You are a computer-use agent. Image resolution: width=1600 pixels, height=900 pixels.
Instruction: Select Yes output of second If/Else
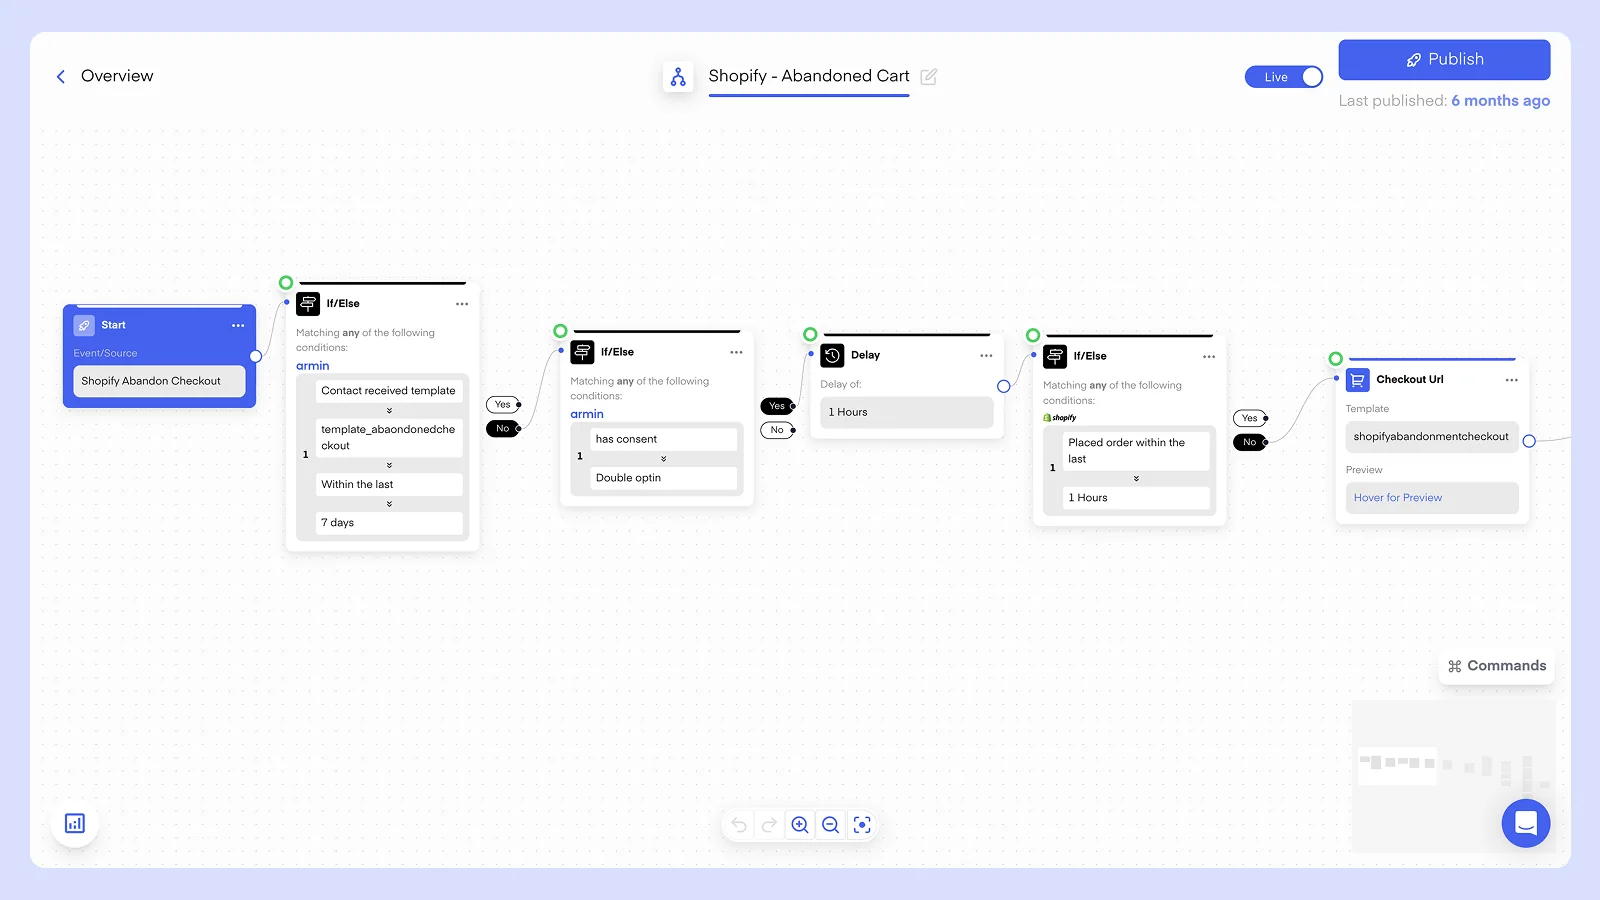click(777, 406)
